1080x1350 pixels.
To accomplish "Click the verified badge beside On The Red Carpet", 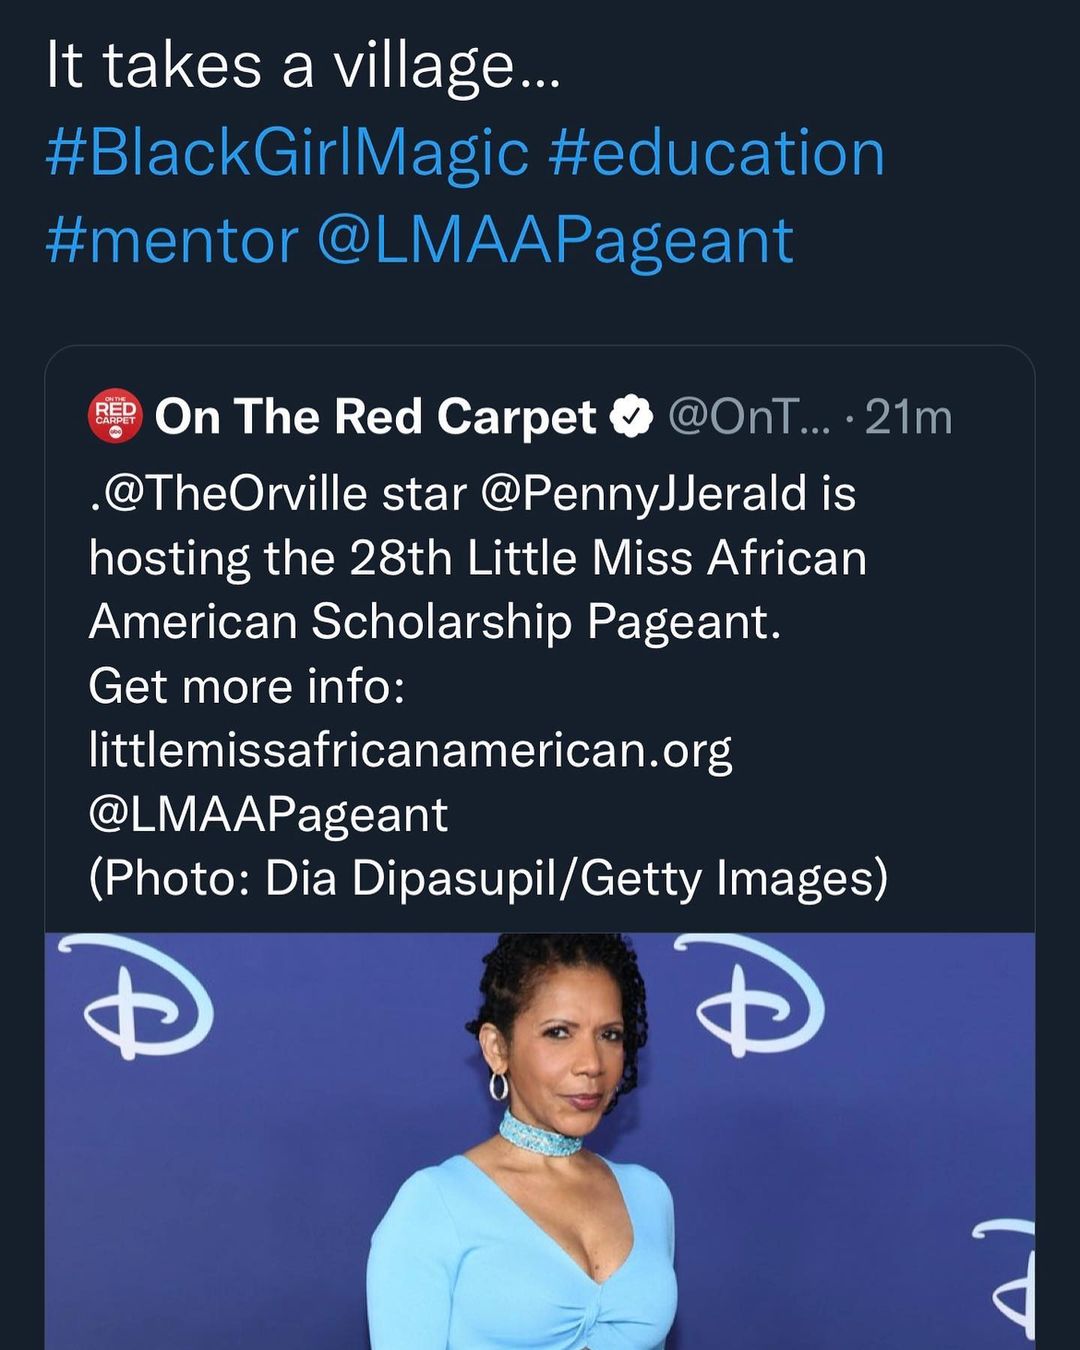I will pyautogui.click(x=632, y=417).
